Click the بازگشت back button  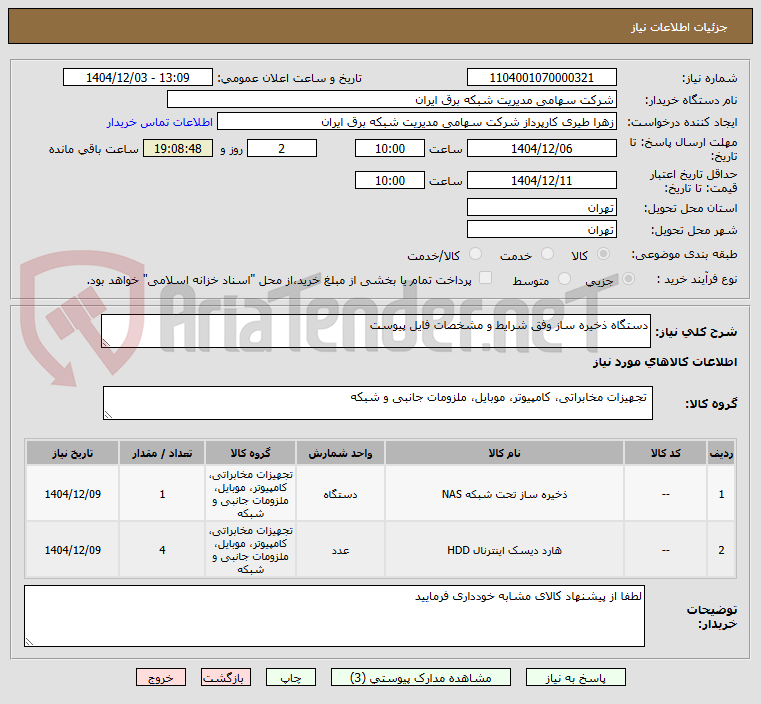click(226, 677)
